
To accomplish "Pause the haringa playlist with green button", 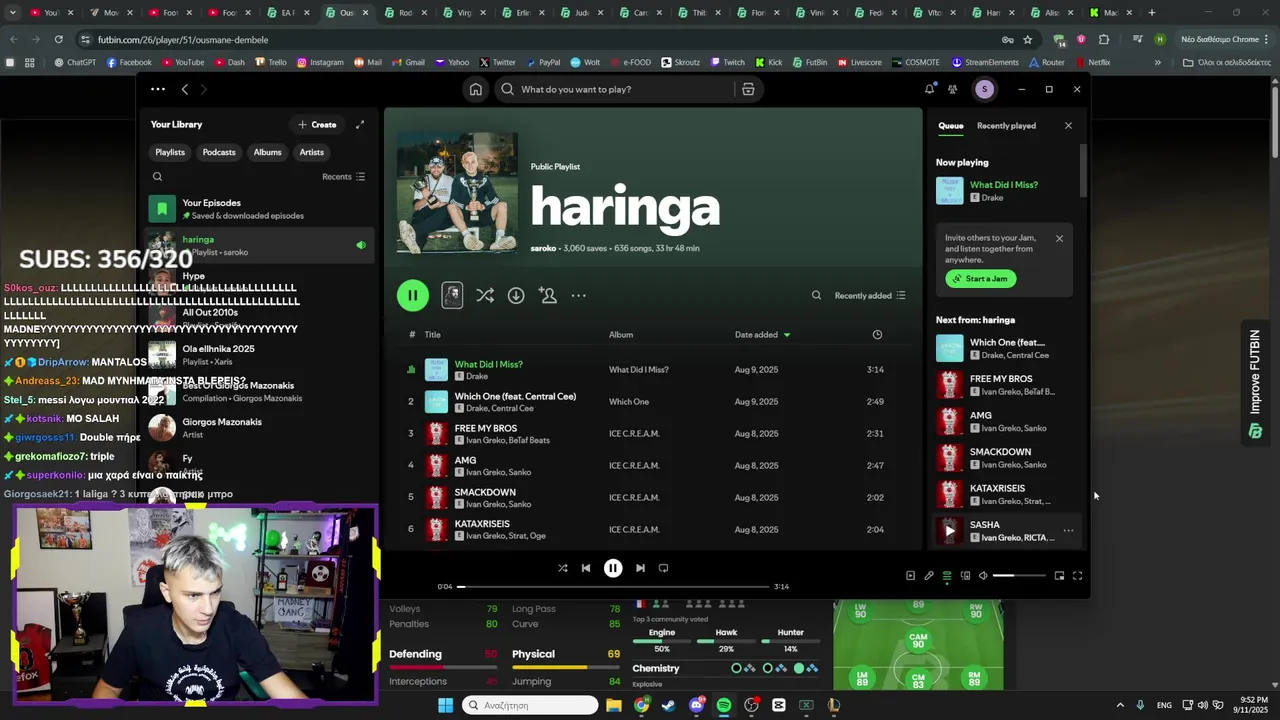I will [x=413, y=295].
